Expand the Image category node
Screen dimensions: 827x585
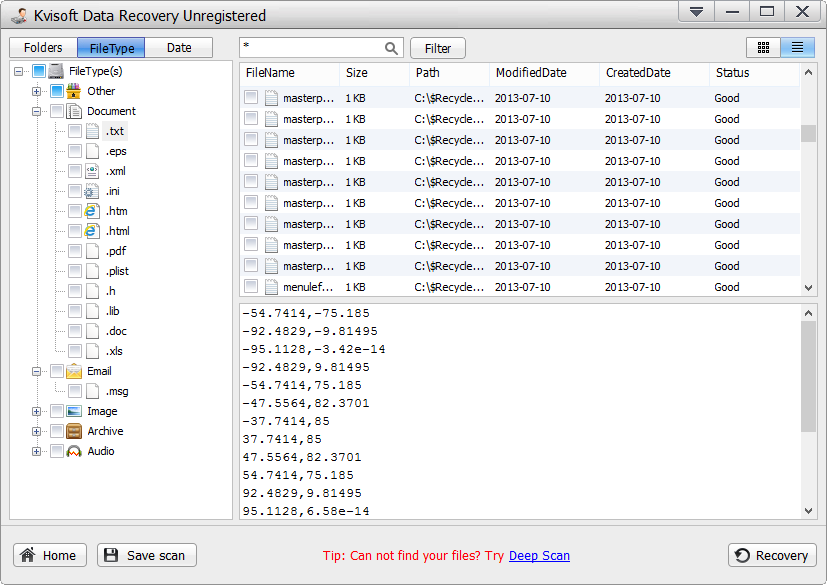(x=36, y=412)
